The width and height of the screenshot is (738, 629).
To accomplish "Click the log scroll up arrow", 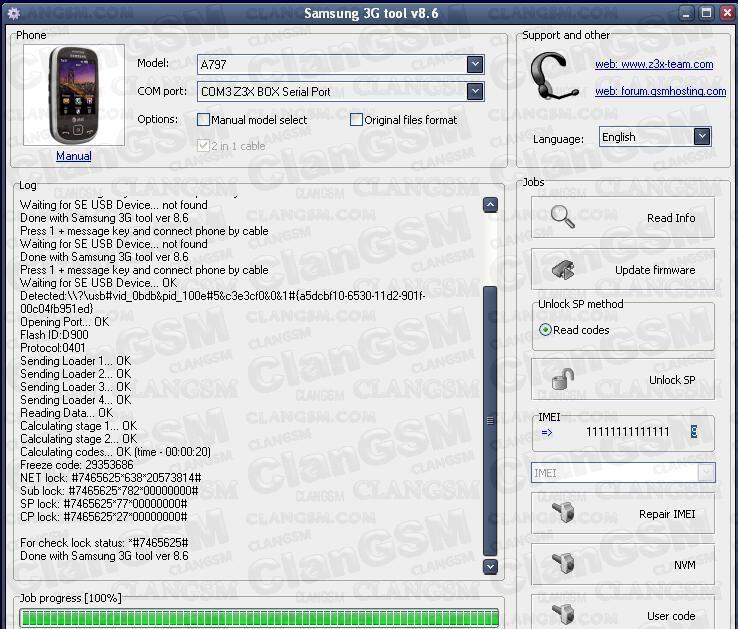I will (x=490, y=205).
